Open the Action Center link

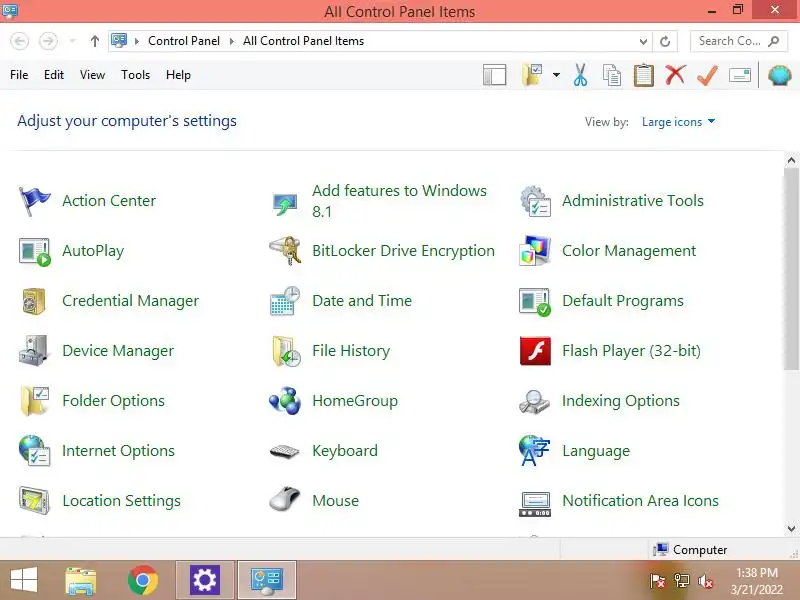pos(109,201)
